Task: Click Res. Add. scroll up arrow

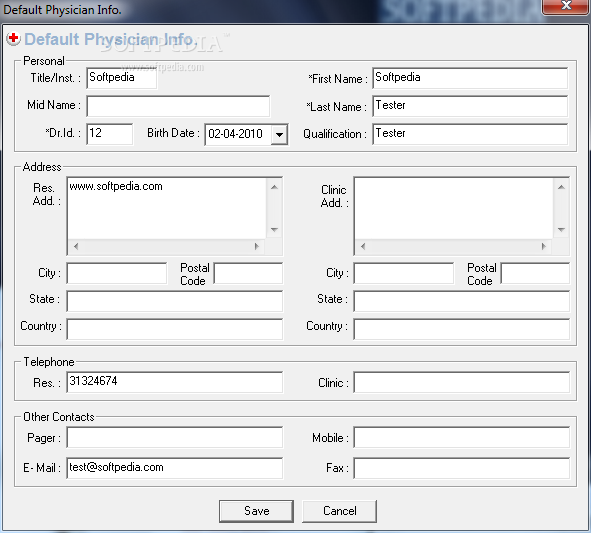Action: tap(274, 187)
